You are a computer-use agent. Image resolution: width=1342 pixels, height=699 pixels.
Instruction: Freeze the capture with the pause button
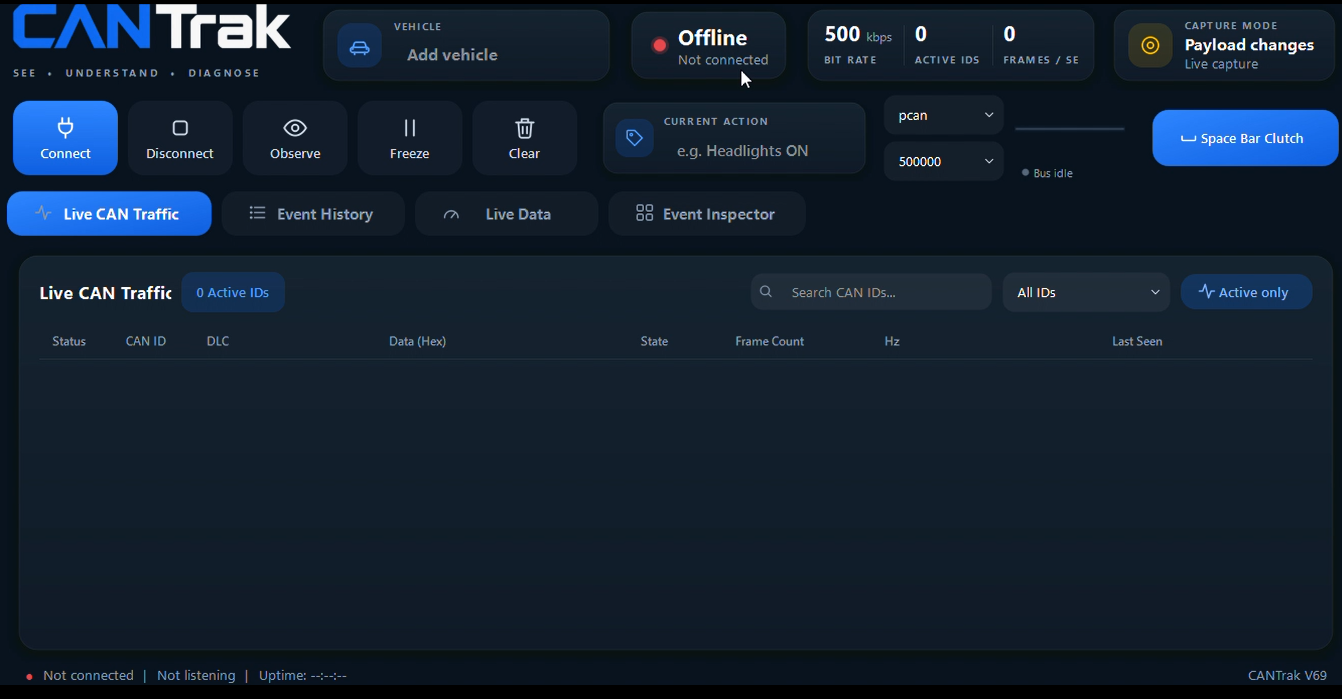tap(410, 138)
